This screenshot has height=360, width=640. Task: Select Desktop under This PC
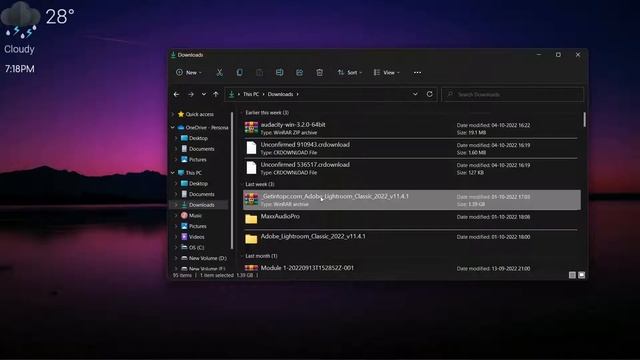[198, 183]
